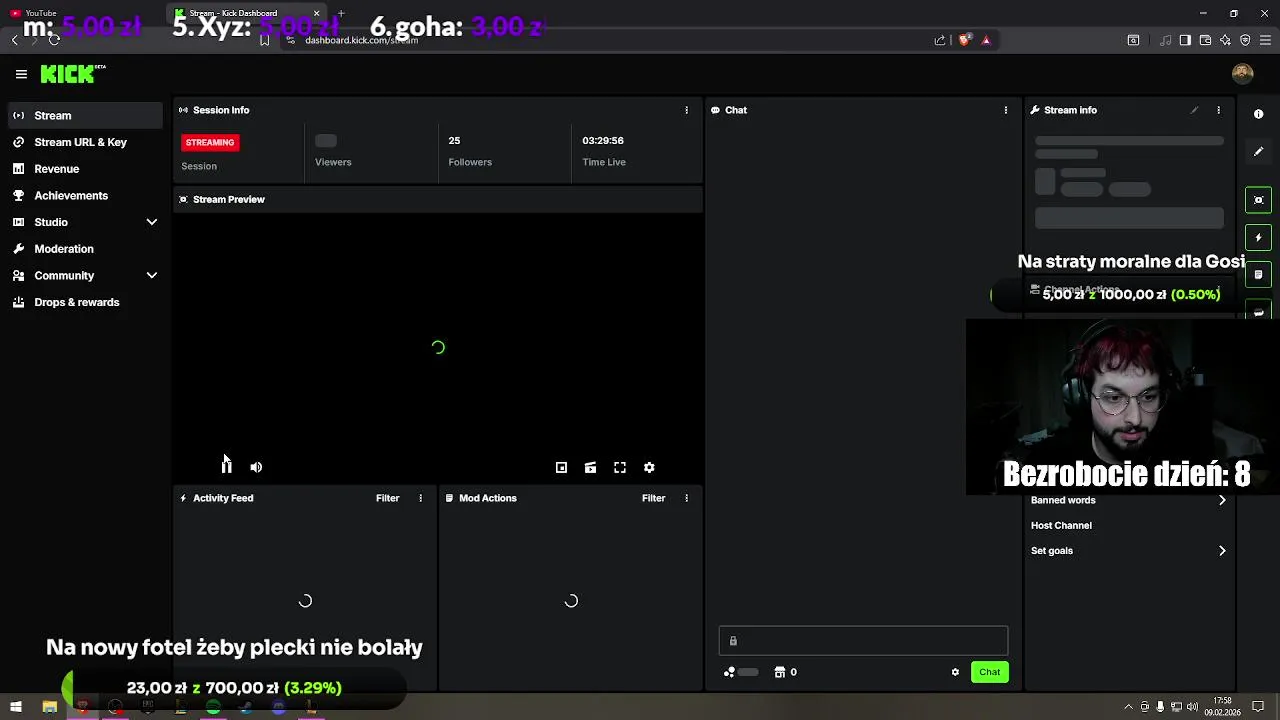Open Brave Shields icon

[x=964, y=40]
